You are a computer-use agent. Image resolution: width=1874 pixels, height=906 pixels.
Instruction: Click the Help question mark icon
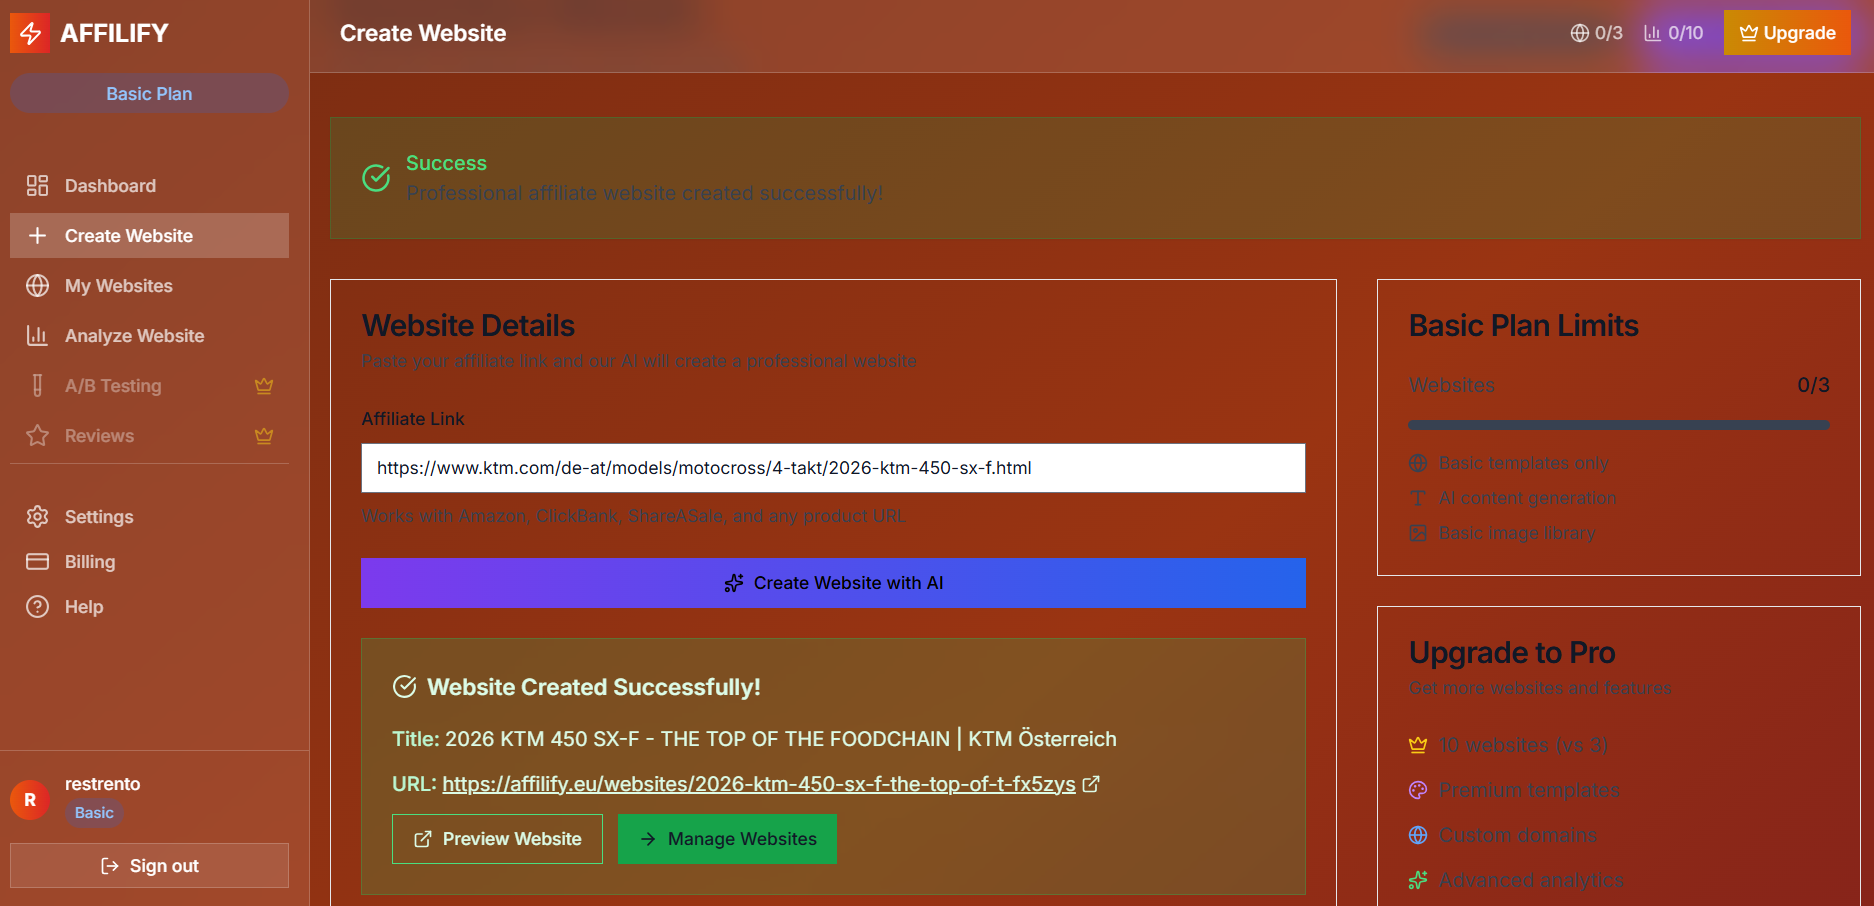38,607
